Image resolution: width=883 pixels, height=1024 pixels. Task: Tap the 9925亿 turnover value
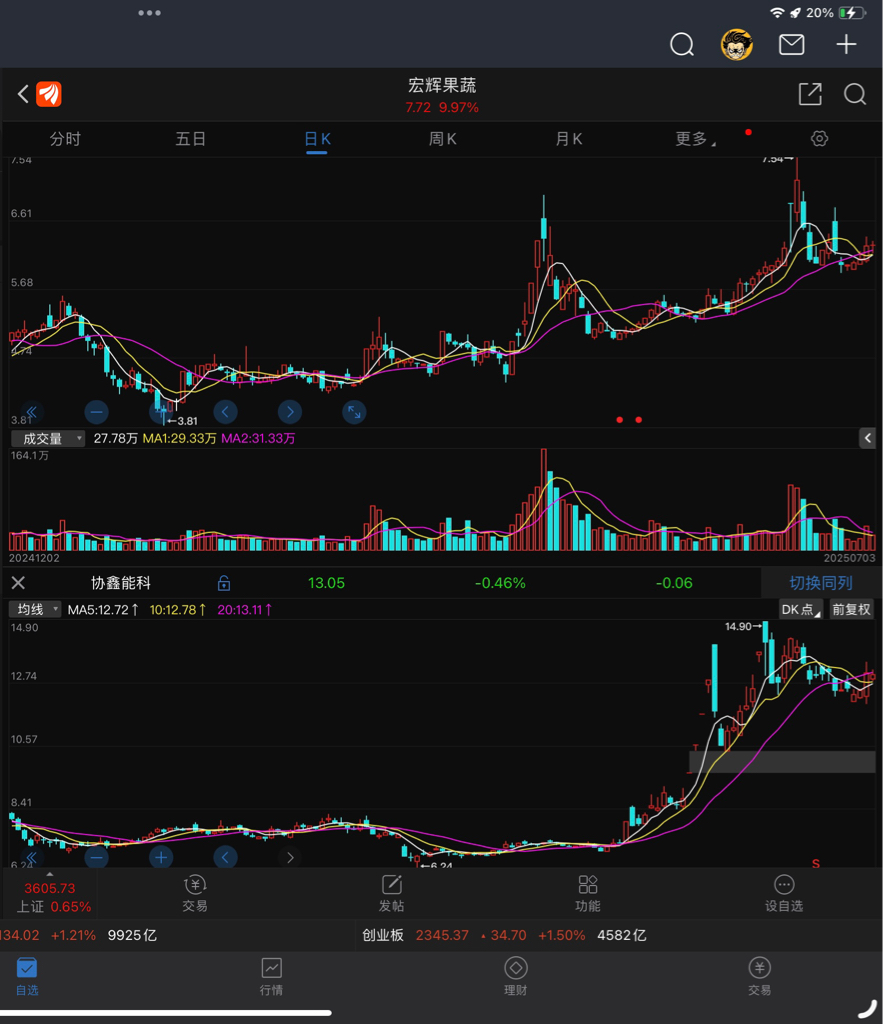(132, 935)
